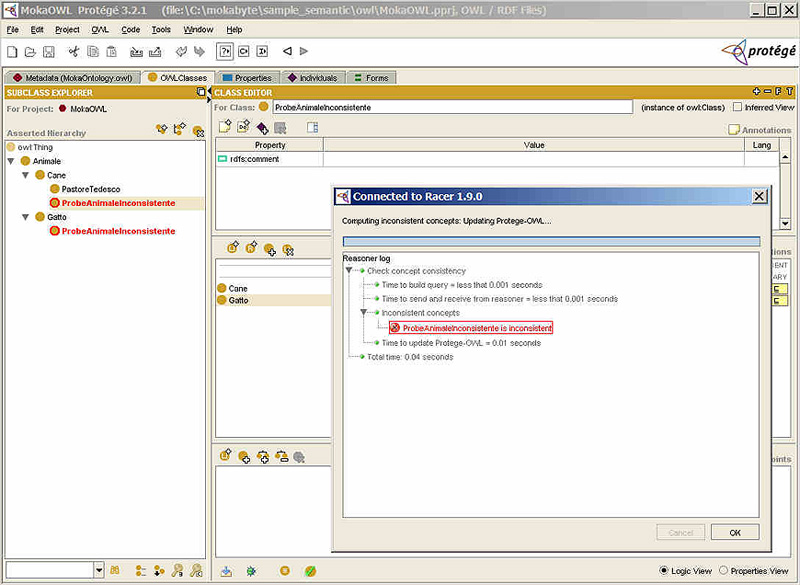Click the rdfs:comment value cell

[x=534, y=159]
